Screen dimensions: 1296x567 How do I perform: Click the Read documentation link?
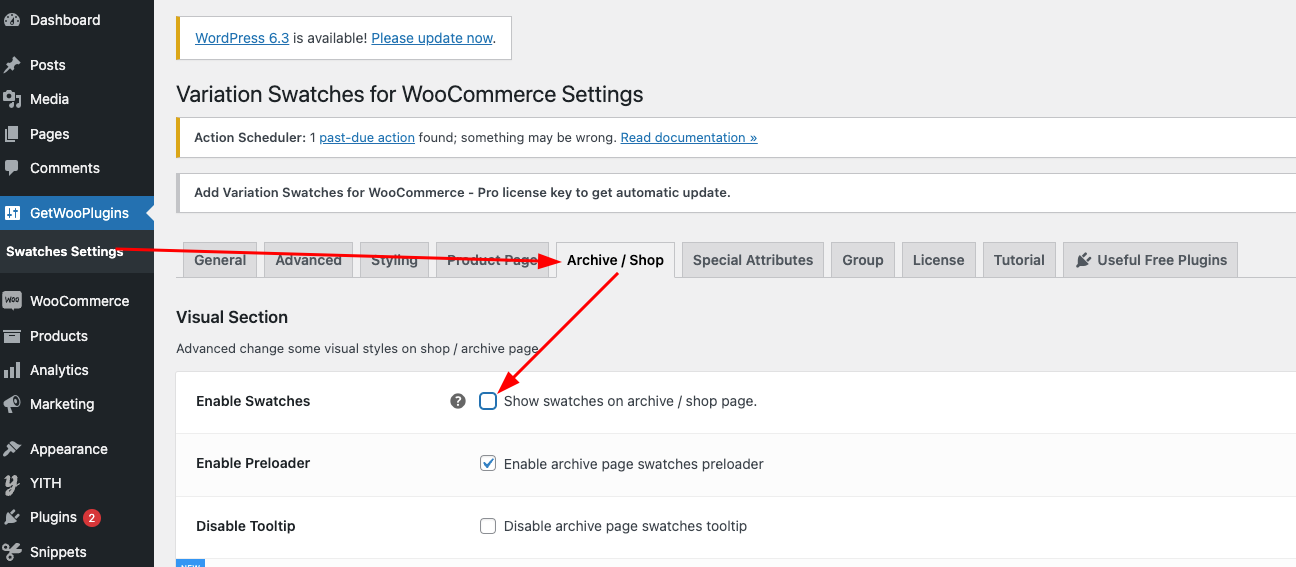(689, 138)
